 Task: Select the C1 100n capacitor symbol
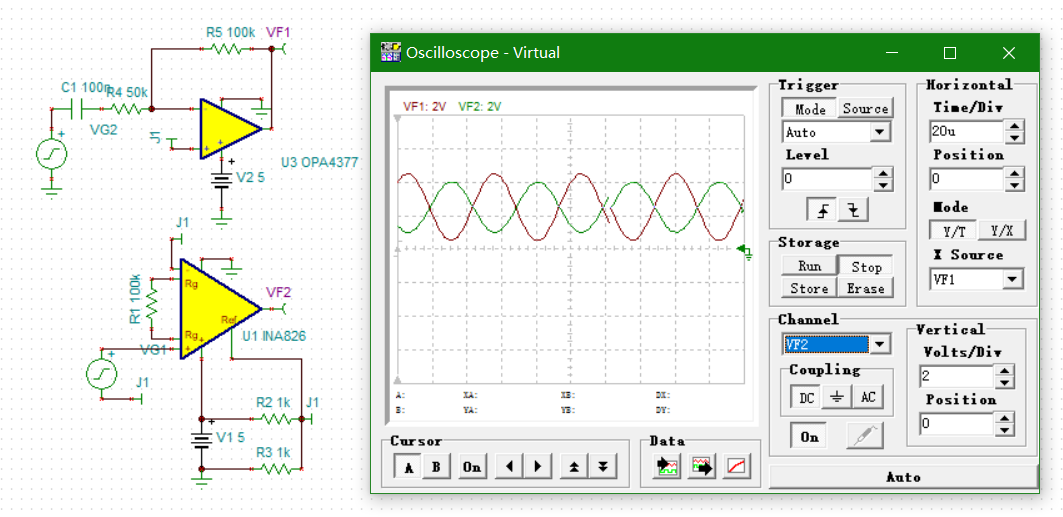(77, 108)
